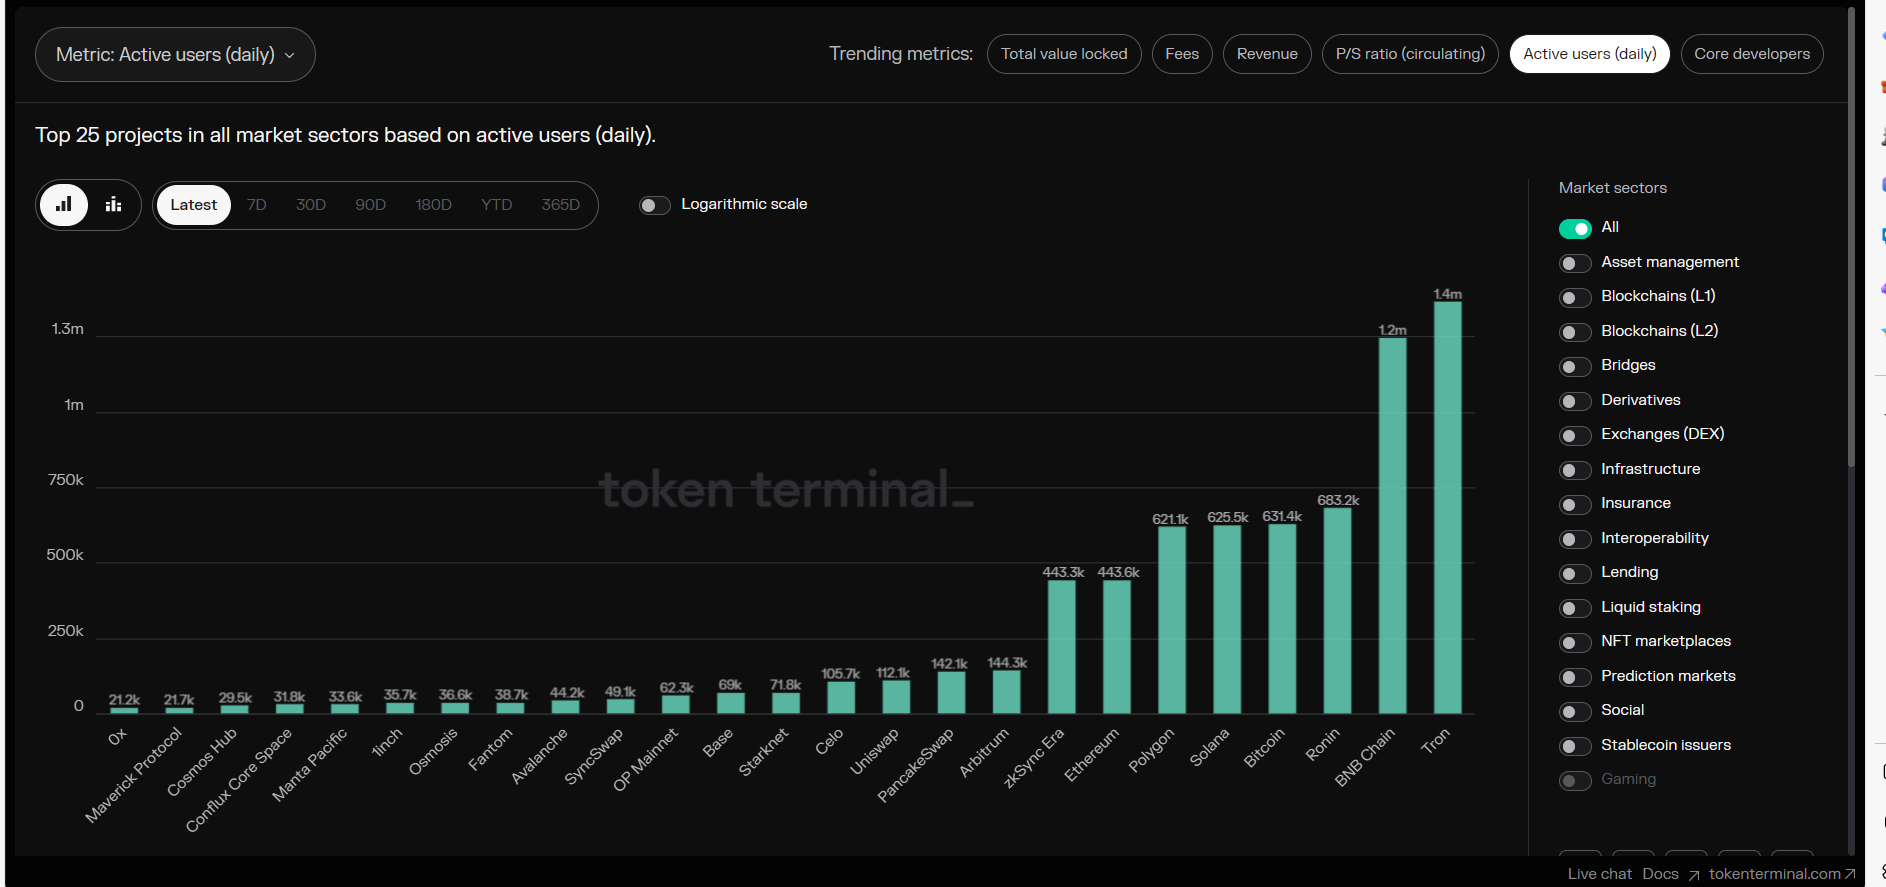Click the external arrow after tokenterminal.com

click(x=1849, y=874)
